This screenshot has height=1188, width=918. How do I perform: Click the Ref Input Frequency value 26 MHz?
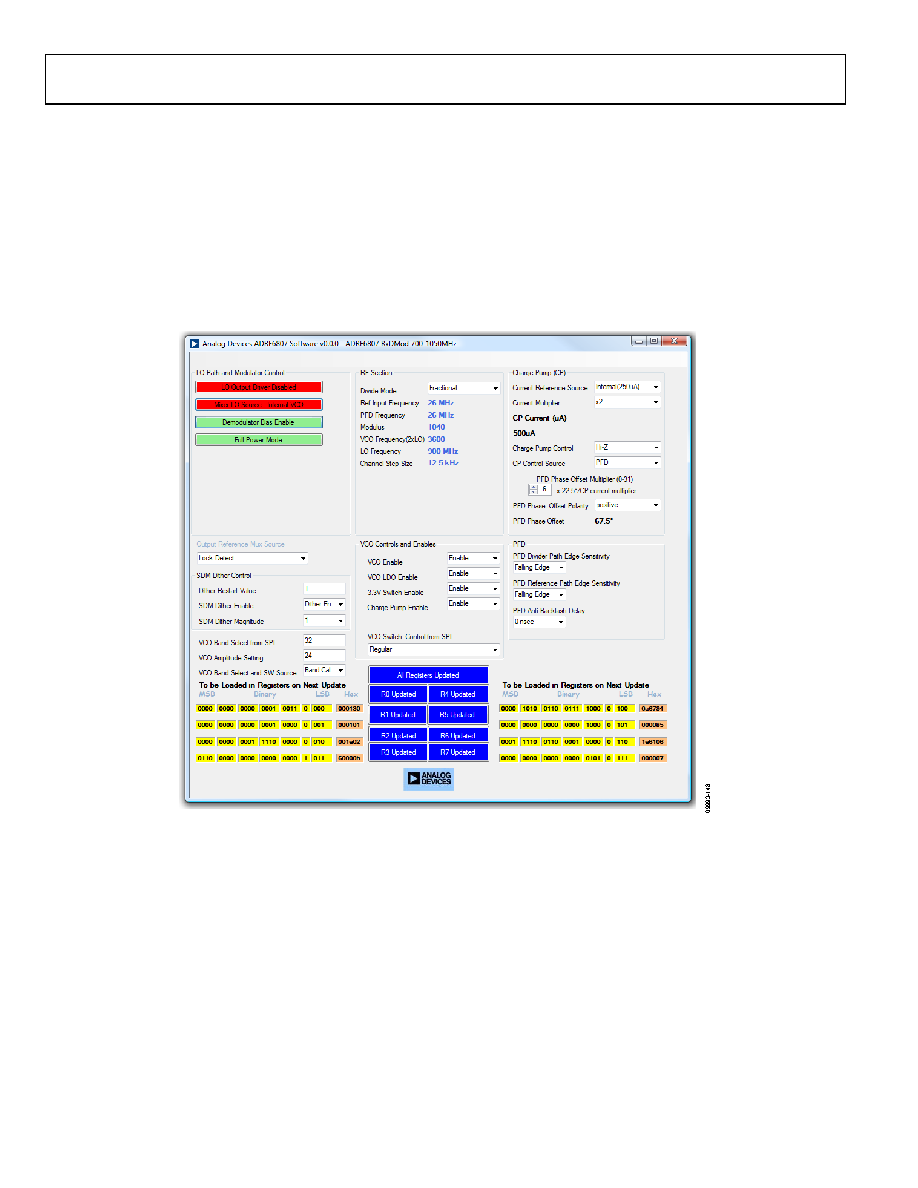tap(441, 403)
